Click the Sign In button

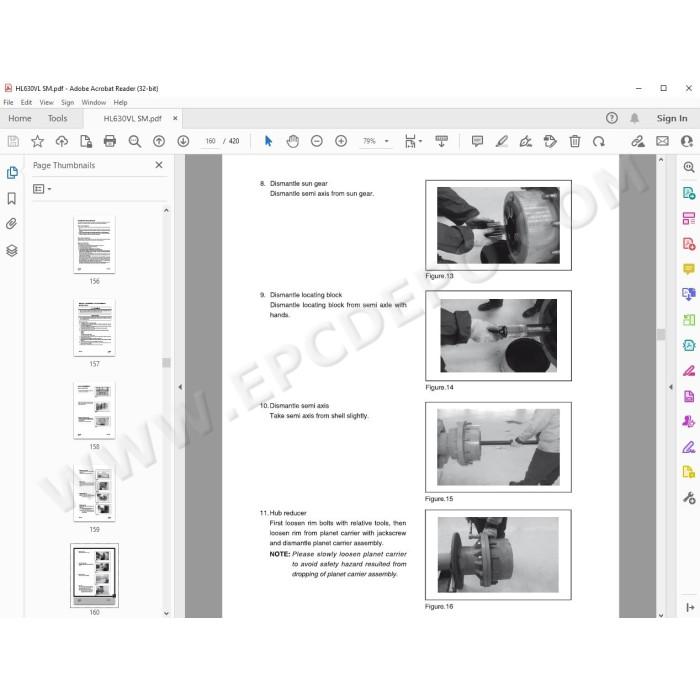coord(672,118)
